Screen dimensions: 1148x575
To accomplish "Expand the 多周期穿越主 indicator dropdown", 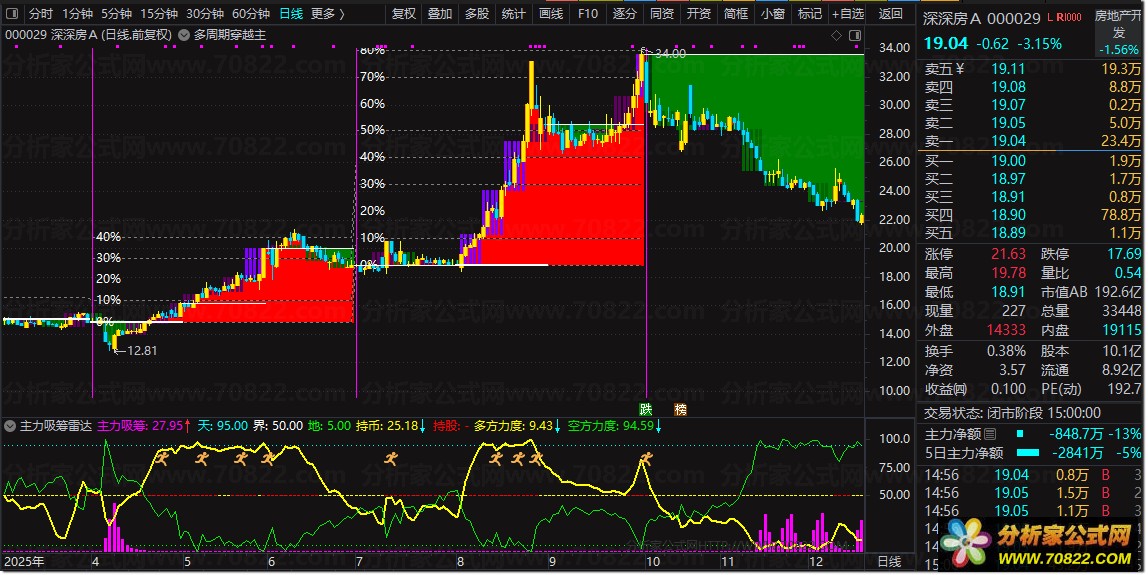I will (184, 34).
